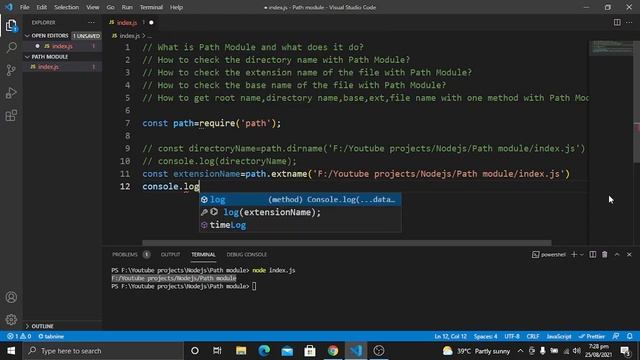The image size is (640, 360).
Task: Close the terminal panel
Action: click(x=629, y=254)
